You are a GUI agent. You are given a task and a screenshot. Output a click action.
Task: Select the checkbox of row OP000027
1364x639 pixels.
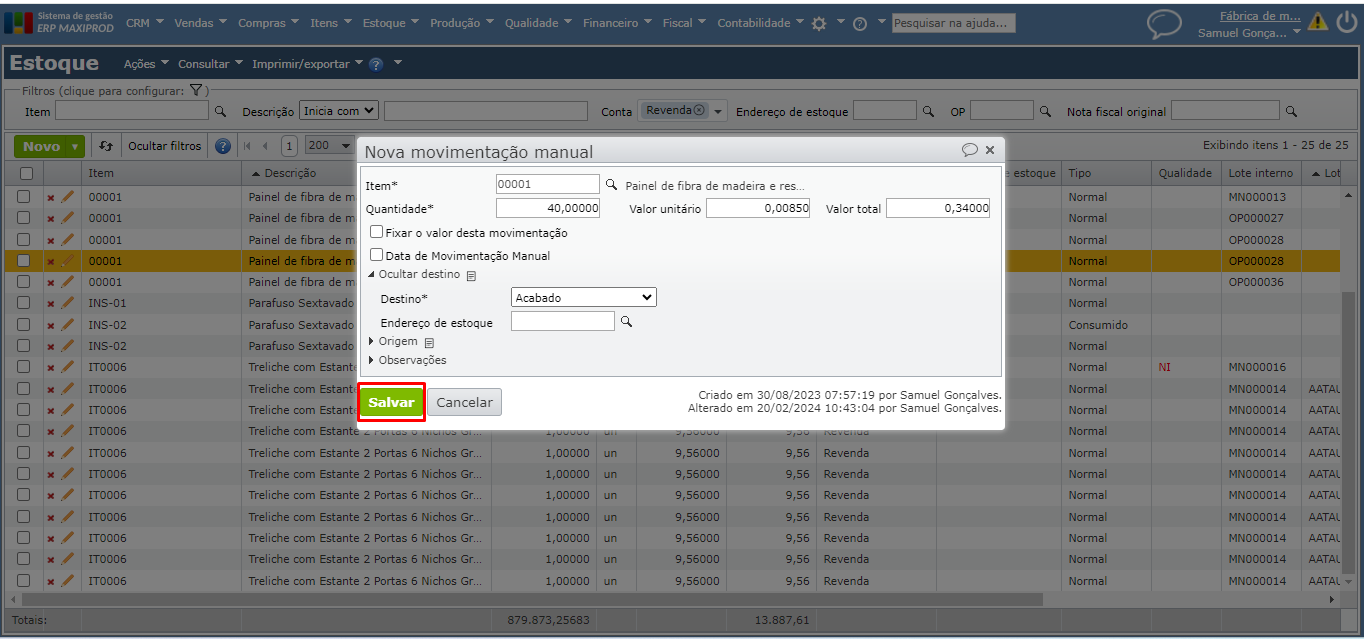pos(24,218)
